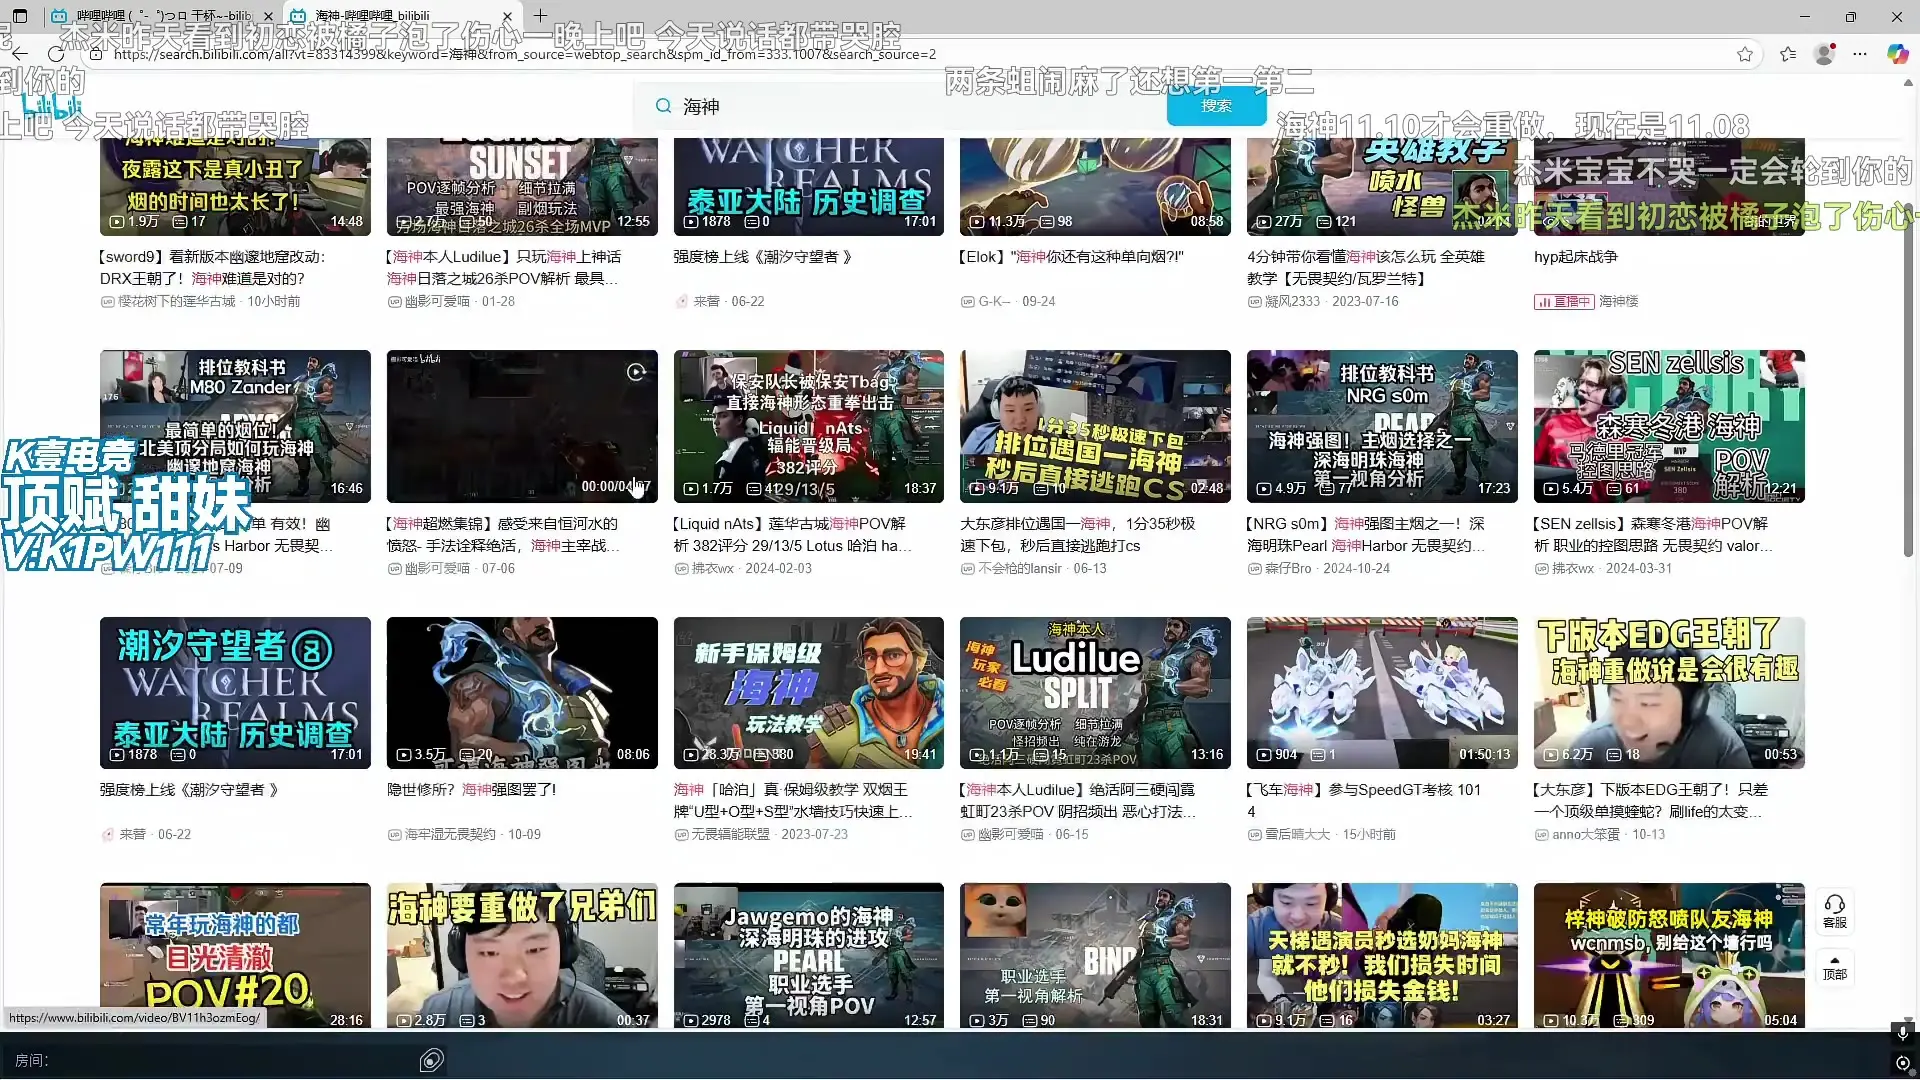Reload the page with the refresh icon
Screen dimensions: 1920x1080
(x=56, y=54)
